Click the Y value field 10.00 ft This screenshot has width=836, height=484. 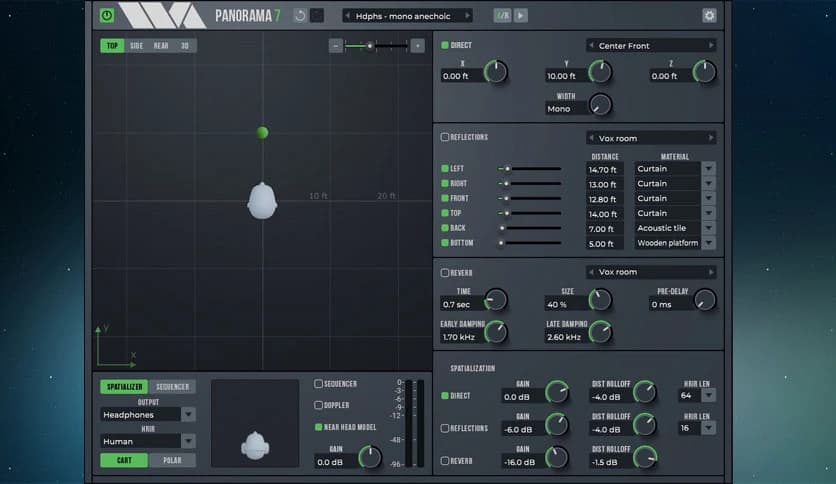[565, 76]
